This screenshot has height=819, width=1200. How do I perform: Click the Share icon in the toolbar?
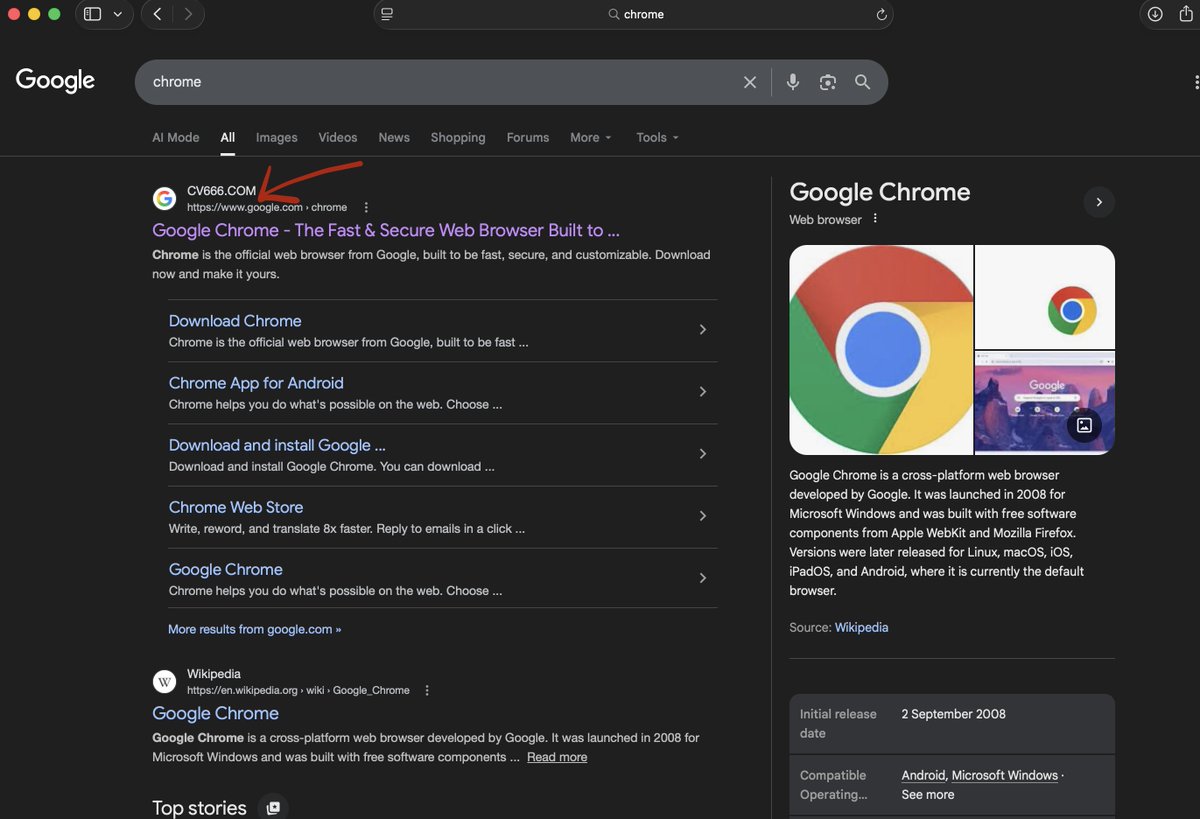click(x=1187, y=14)
